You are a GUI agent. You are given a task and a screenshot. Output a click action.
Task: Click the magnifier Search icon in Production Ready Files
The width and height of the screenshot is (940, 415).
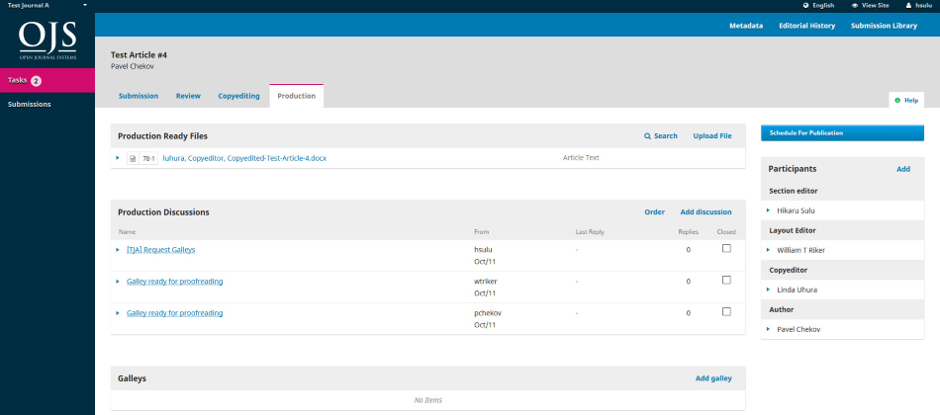click(647, 136)
